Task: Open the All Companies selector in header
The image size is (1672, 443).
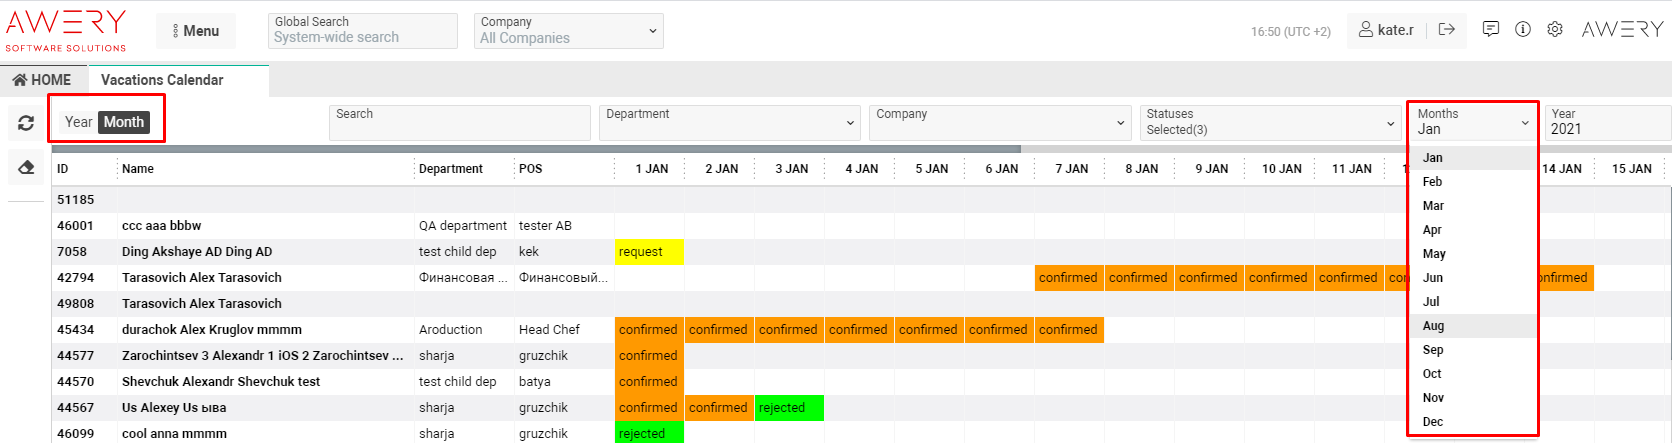Action: point(569,31)
